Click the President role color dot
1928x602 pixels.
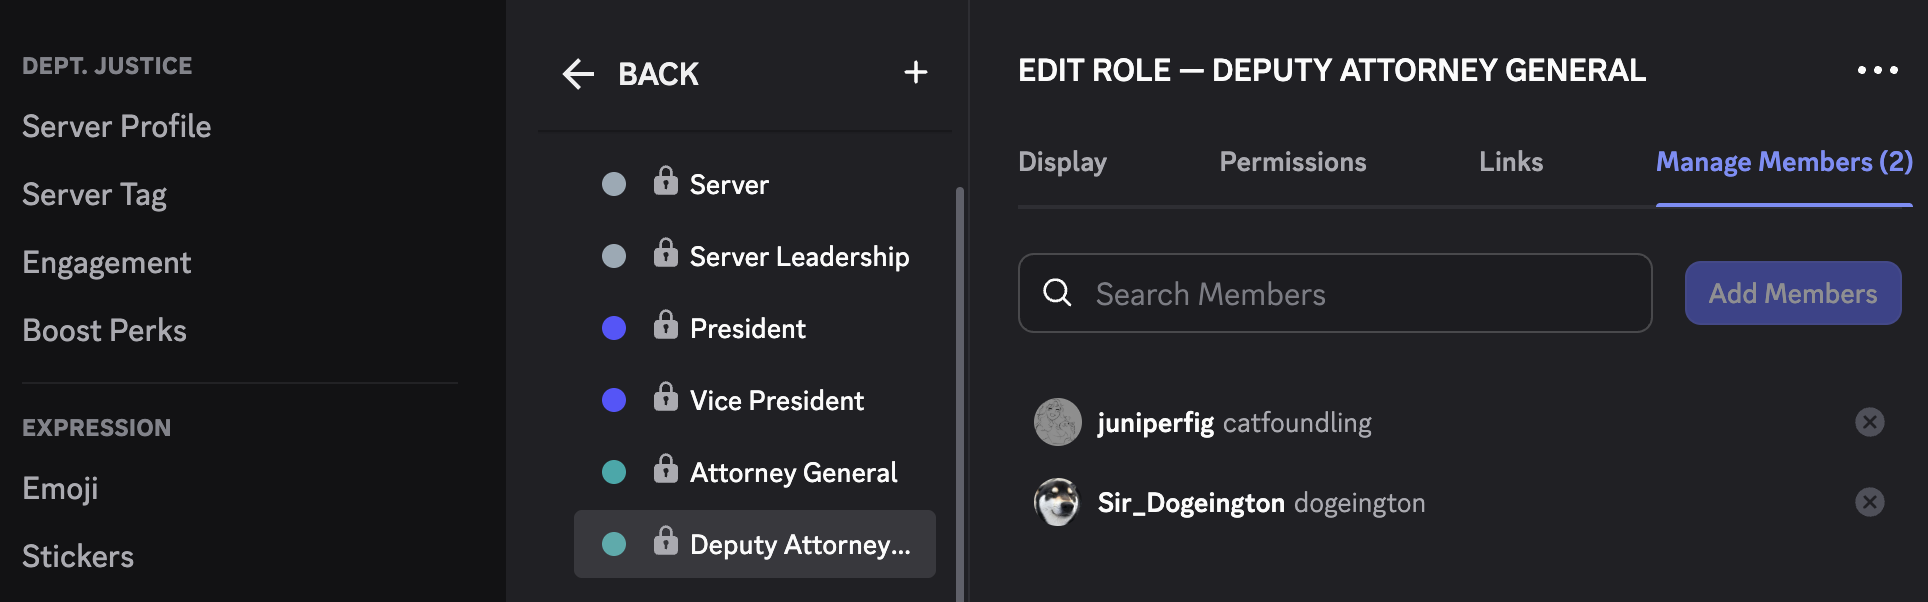614,328
